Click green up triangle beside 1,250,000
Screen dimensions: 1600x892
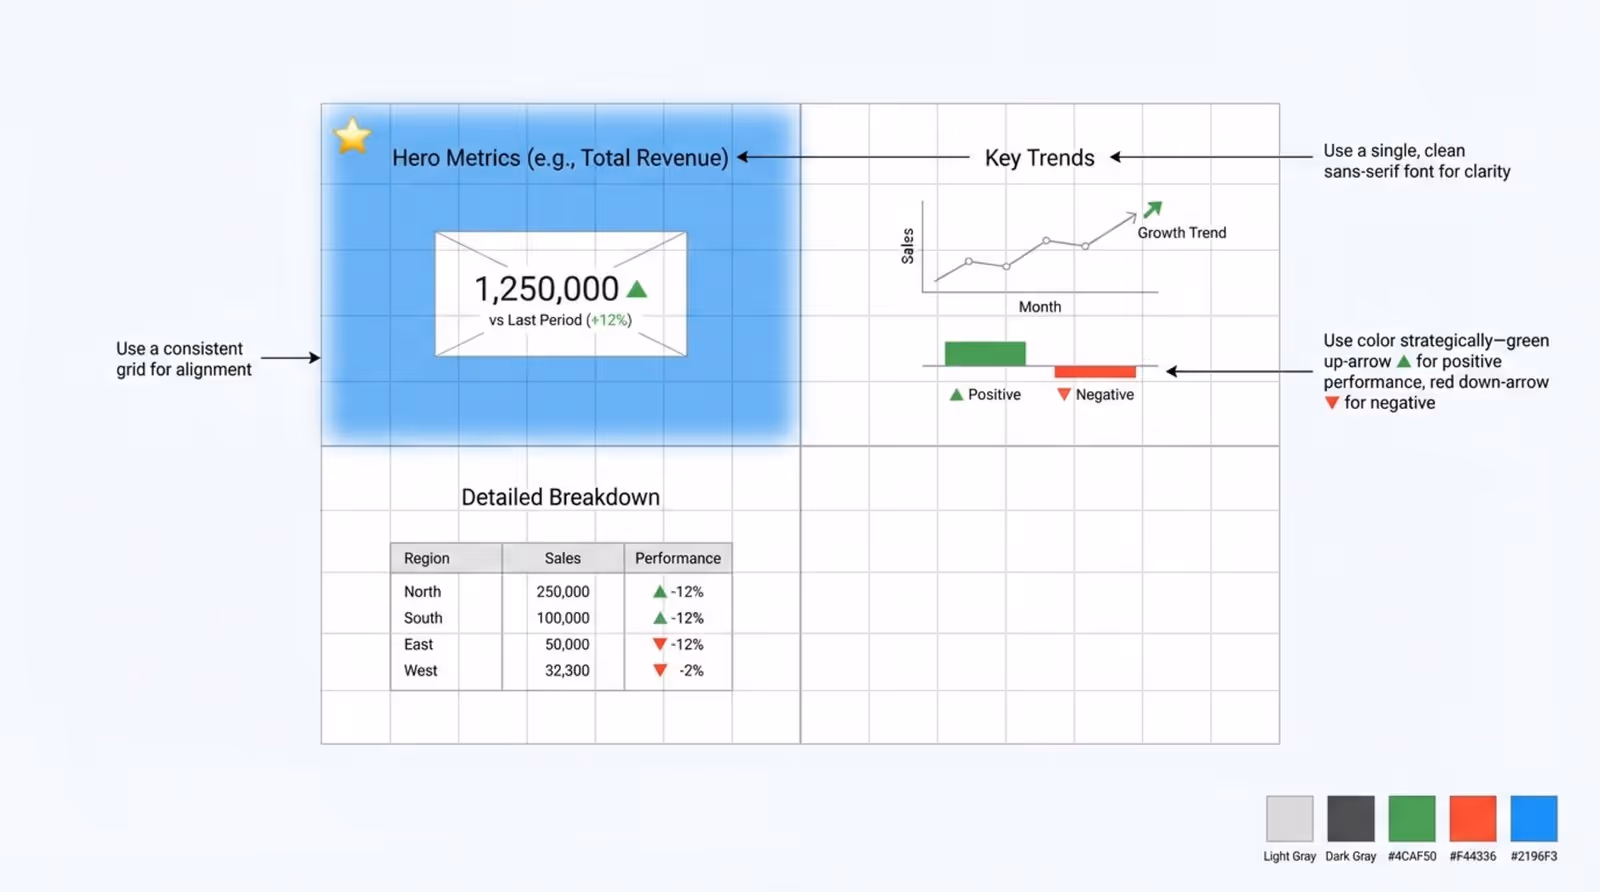pos(637,289)
